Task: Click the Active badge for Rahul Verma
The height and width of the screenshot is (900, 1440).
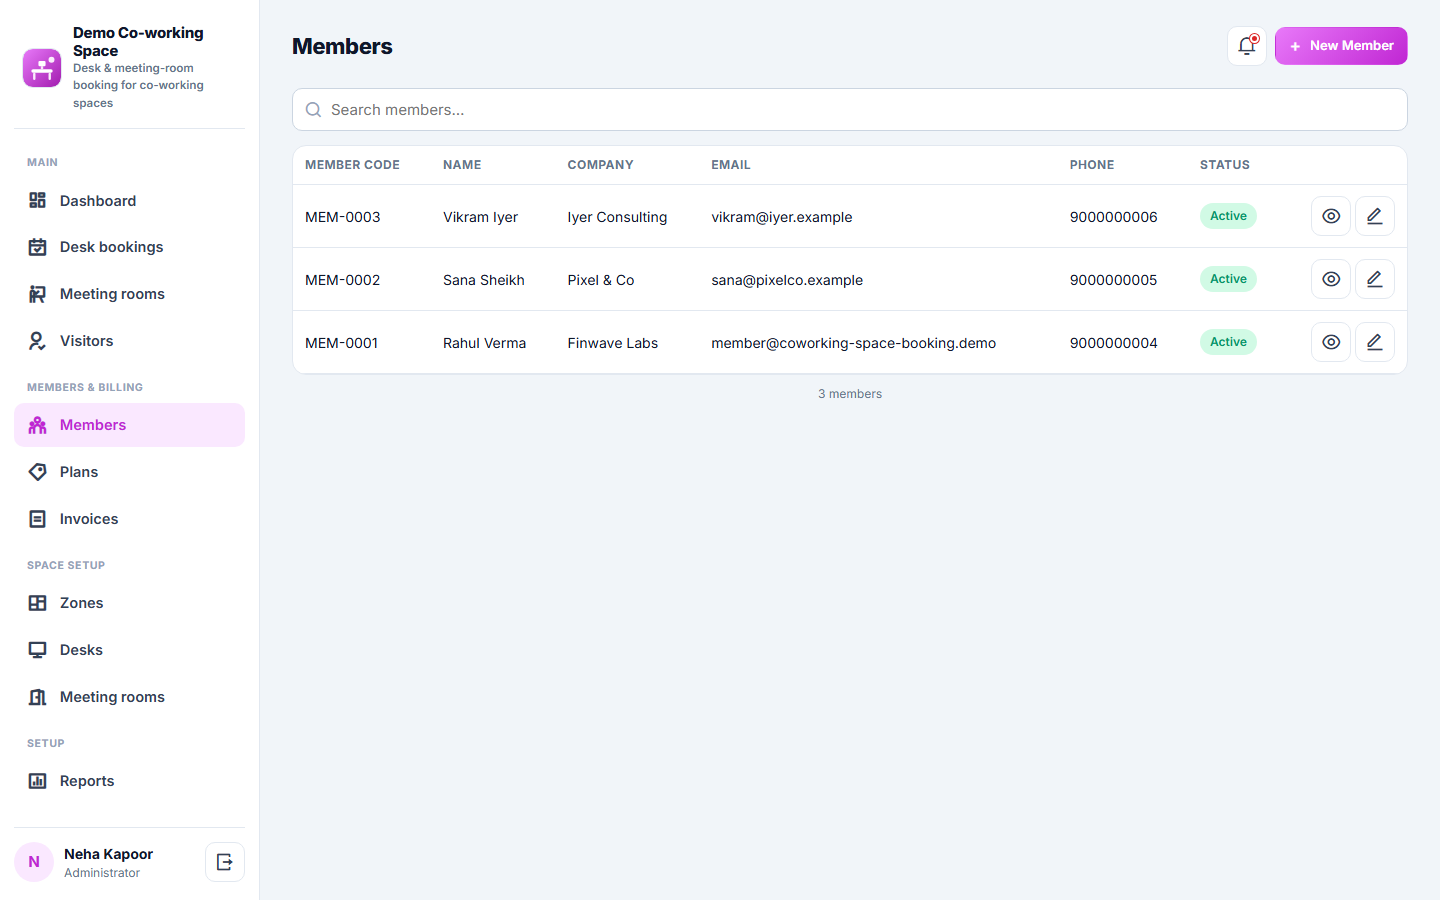Action: [x=1228, y=342]
